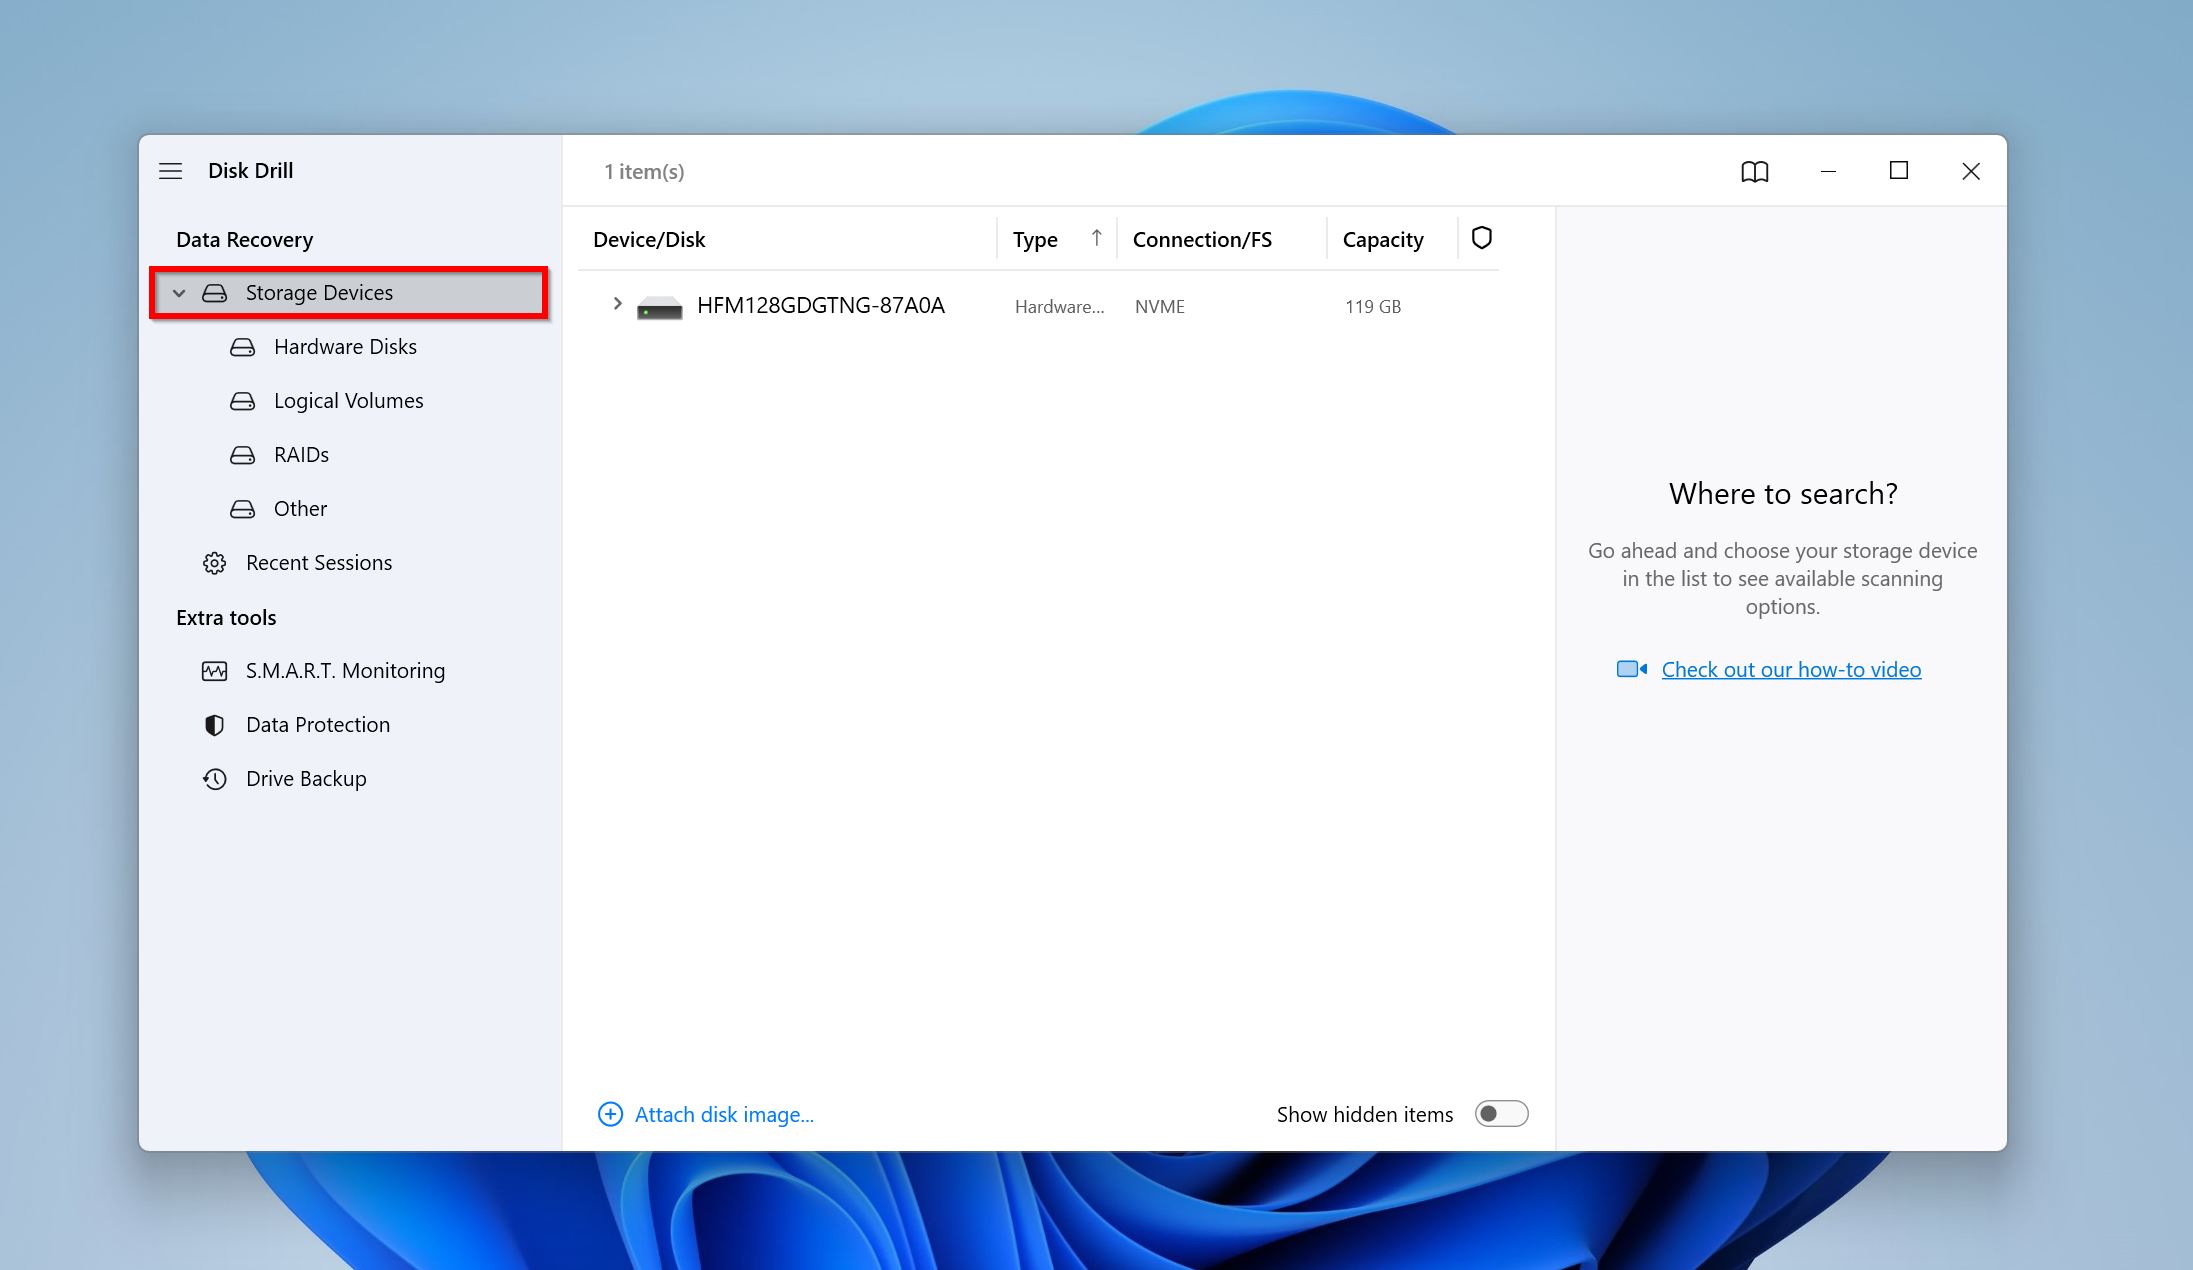Click the video camera icon
The image size is (2193, 1270).
pos(1631,669)
